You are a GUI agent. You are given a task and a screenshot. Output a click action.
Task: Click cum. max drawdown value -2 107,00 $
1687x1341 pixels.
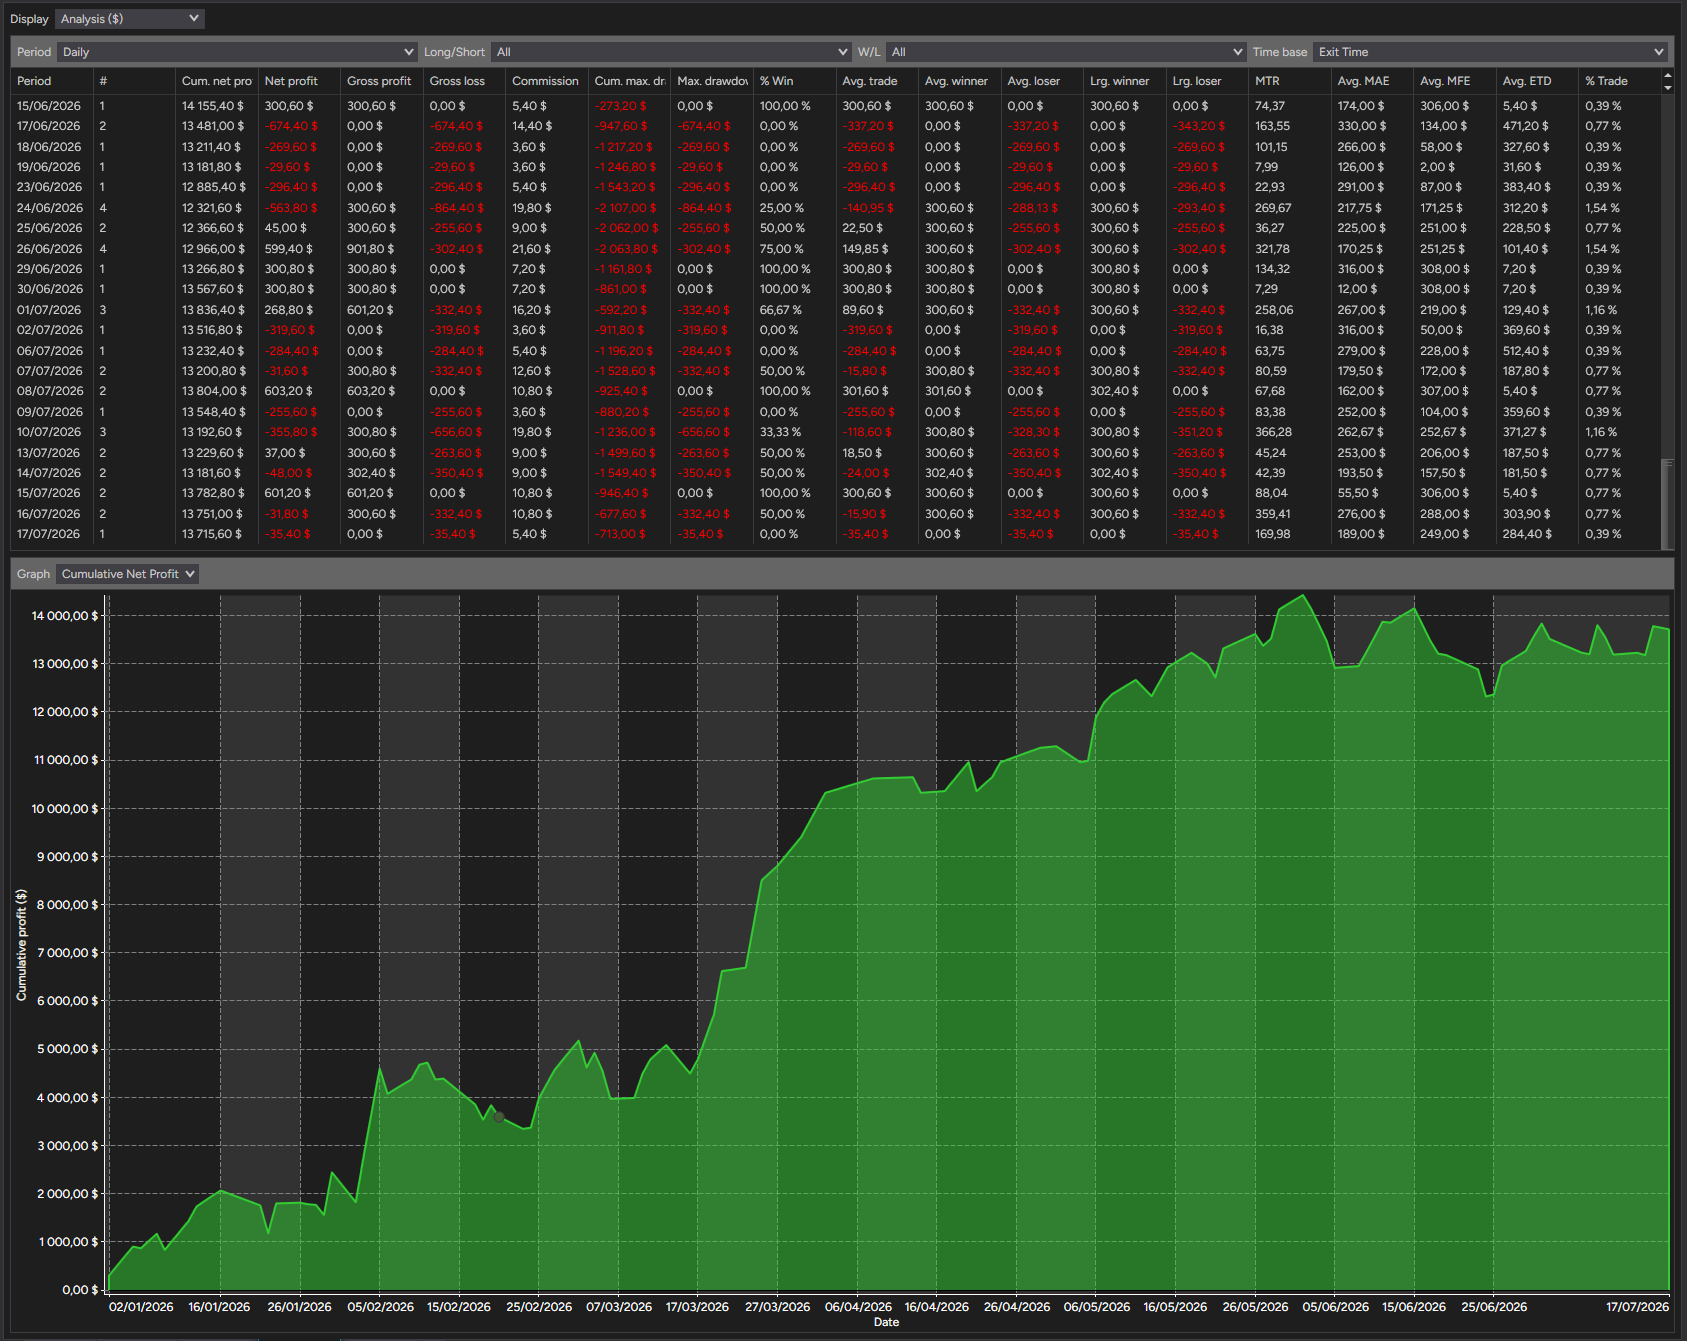(626, 208)
